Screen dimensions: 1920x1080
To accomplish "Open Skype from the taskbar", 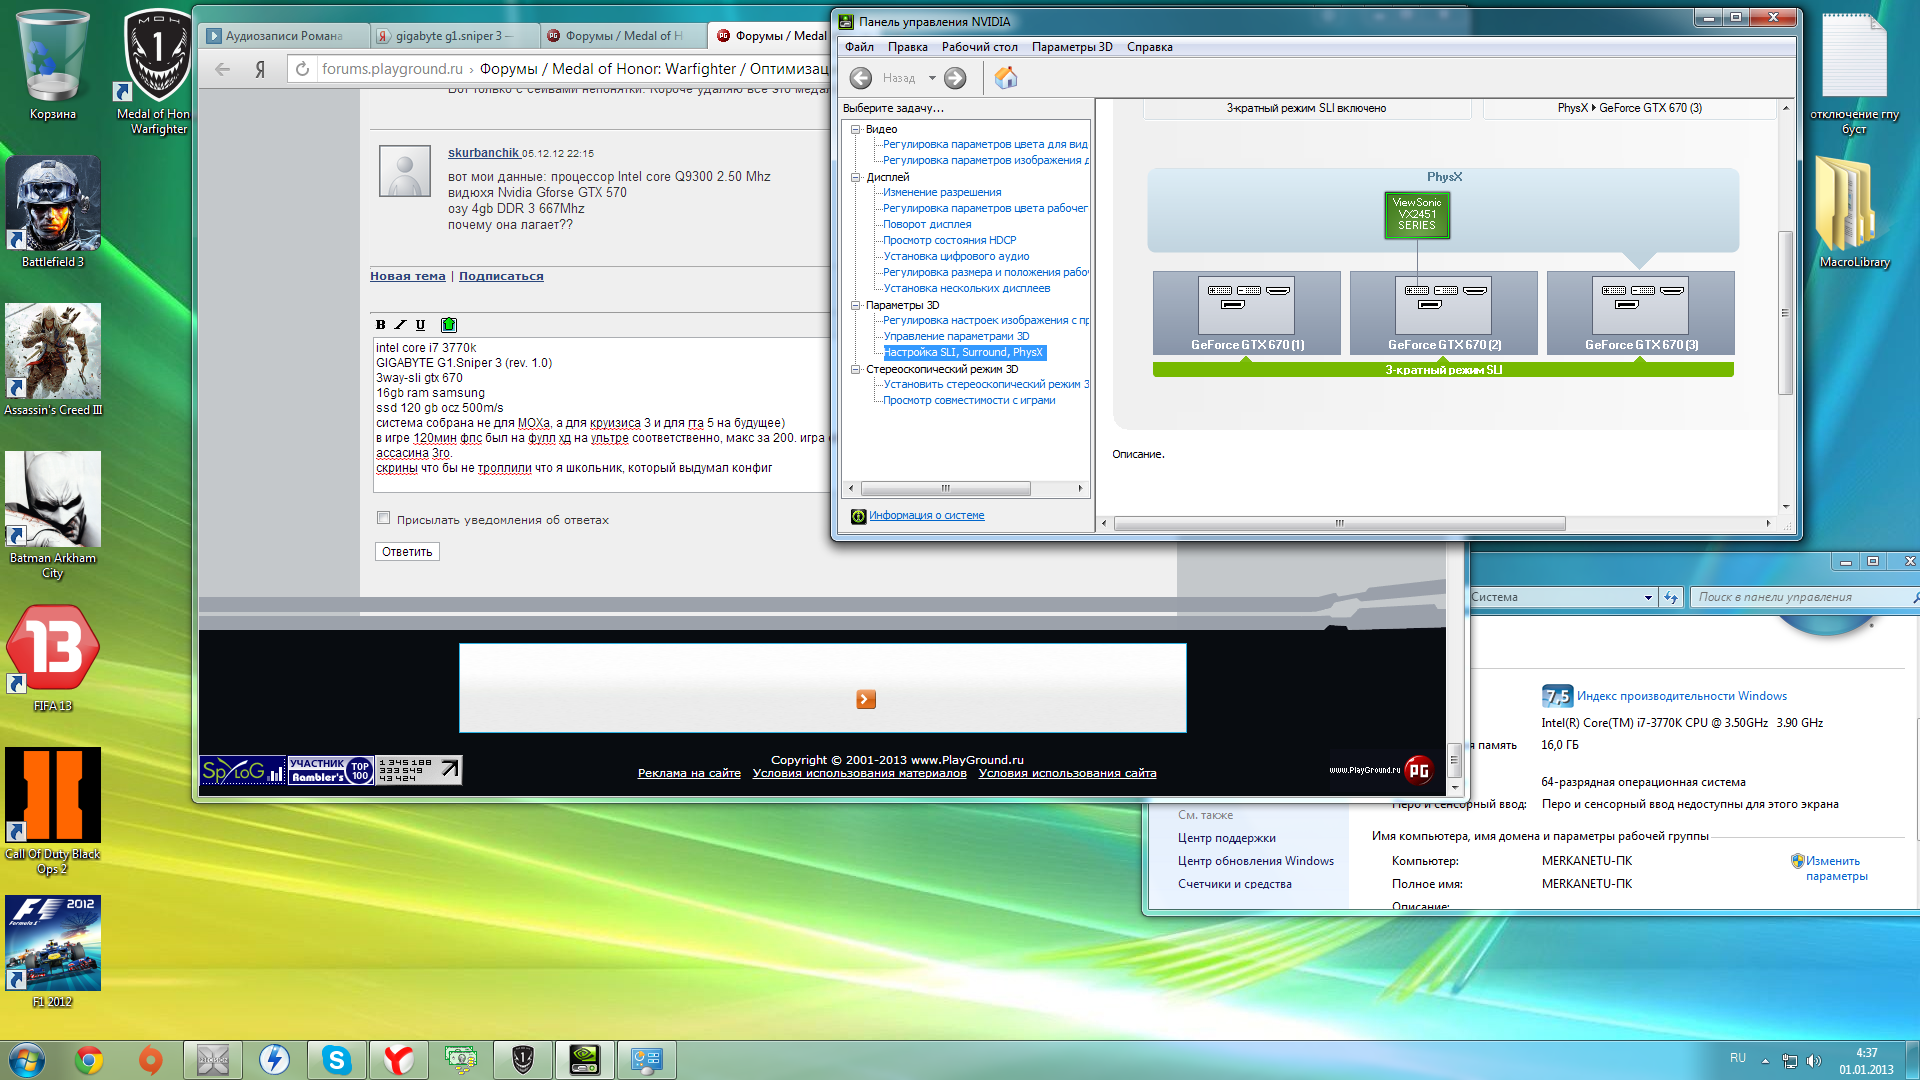I will [337, 1060].
